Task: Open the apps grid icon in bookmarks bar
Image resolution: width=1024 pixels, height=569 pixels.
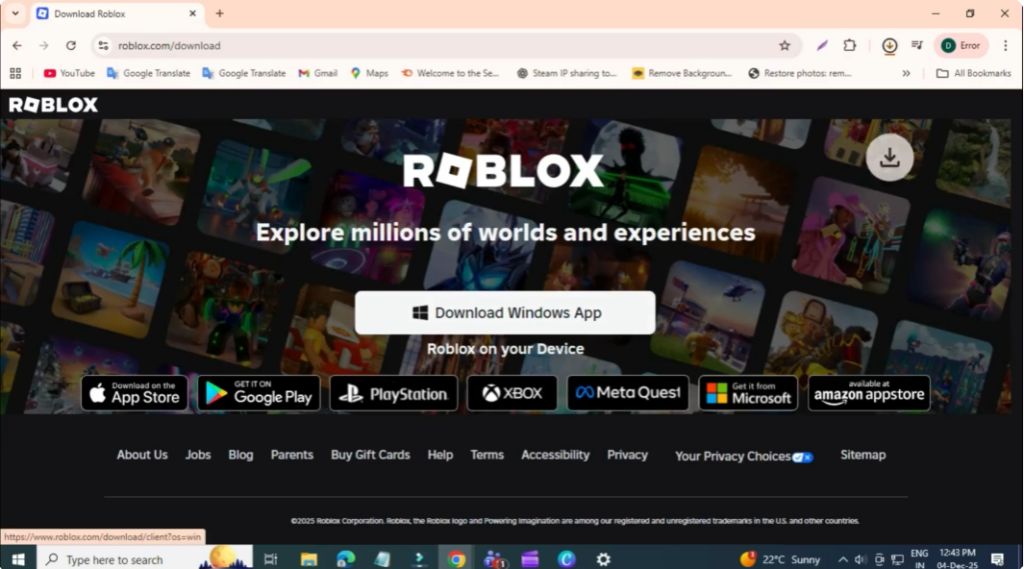Action: (x=16, y=73)
